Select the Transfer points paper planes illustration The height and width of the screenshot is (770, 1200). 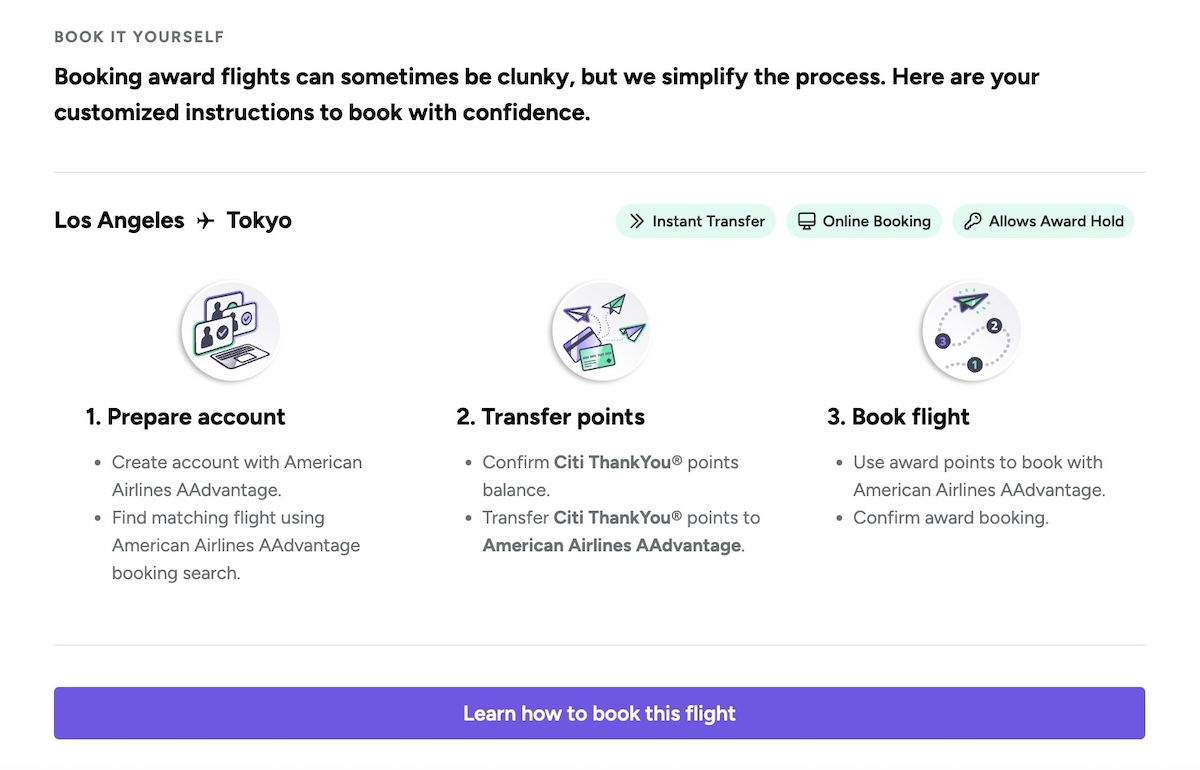click(600, 331)
